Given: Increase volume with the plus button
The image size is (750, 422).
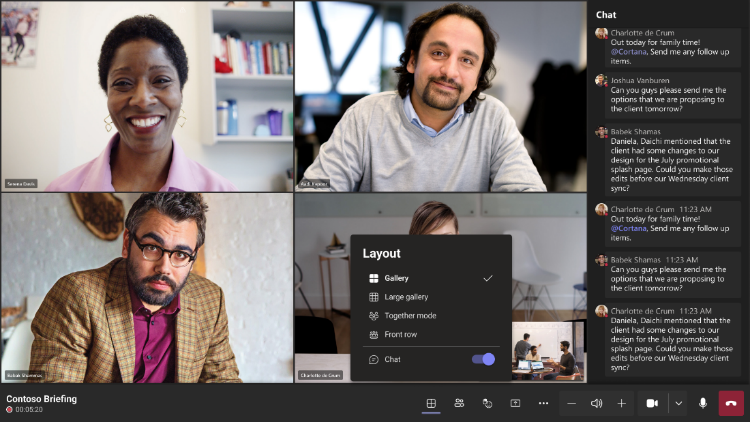Looking at the screenshot, I should pos(621,403).
